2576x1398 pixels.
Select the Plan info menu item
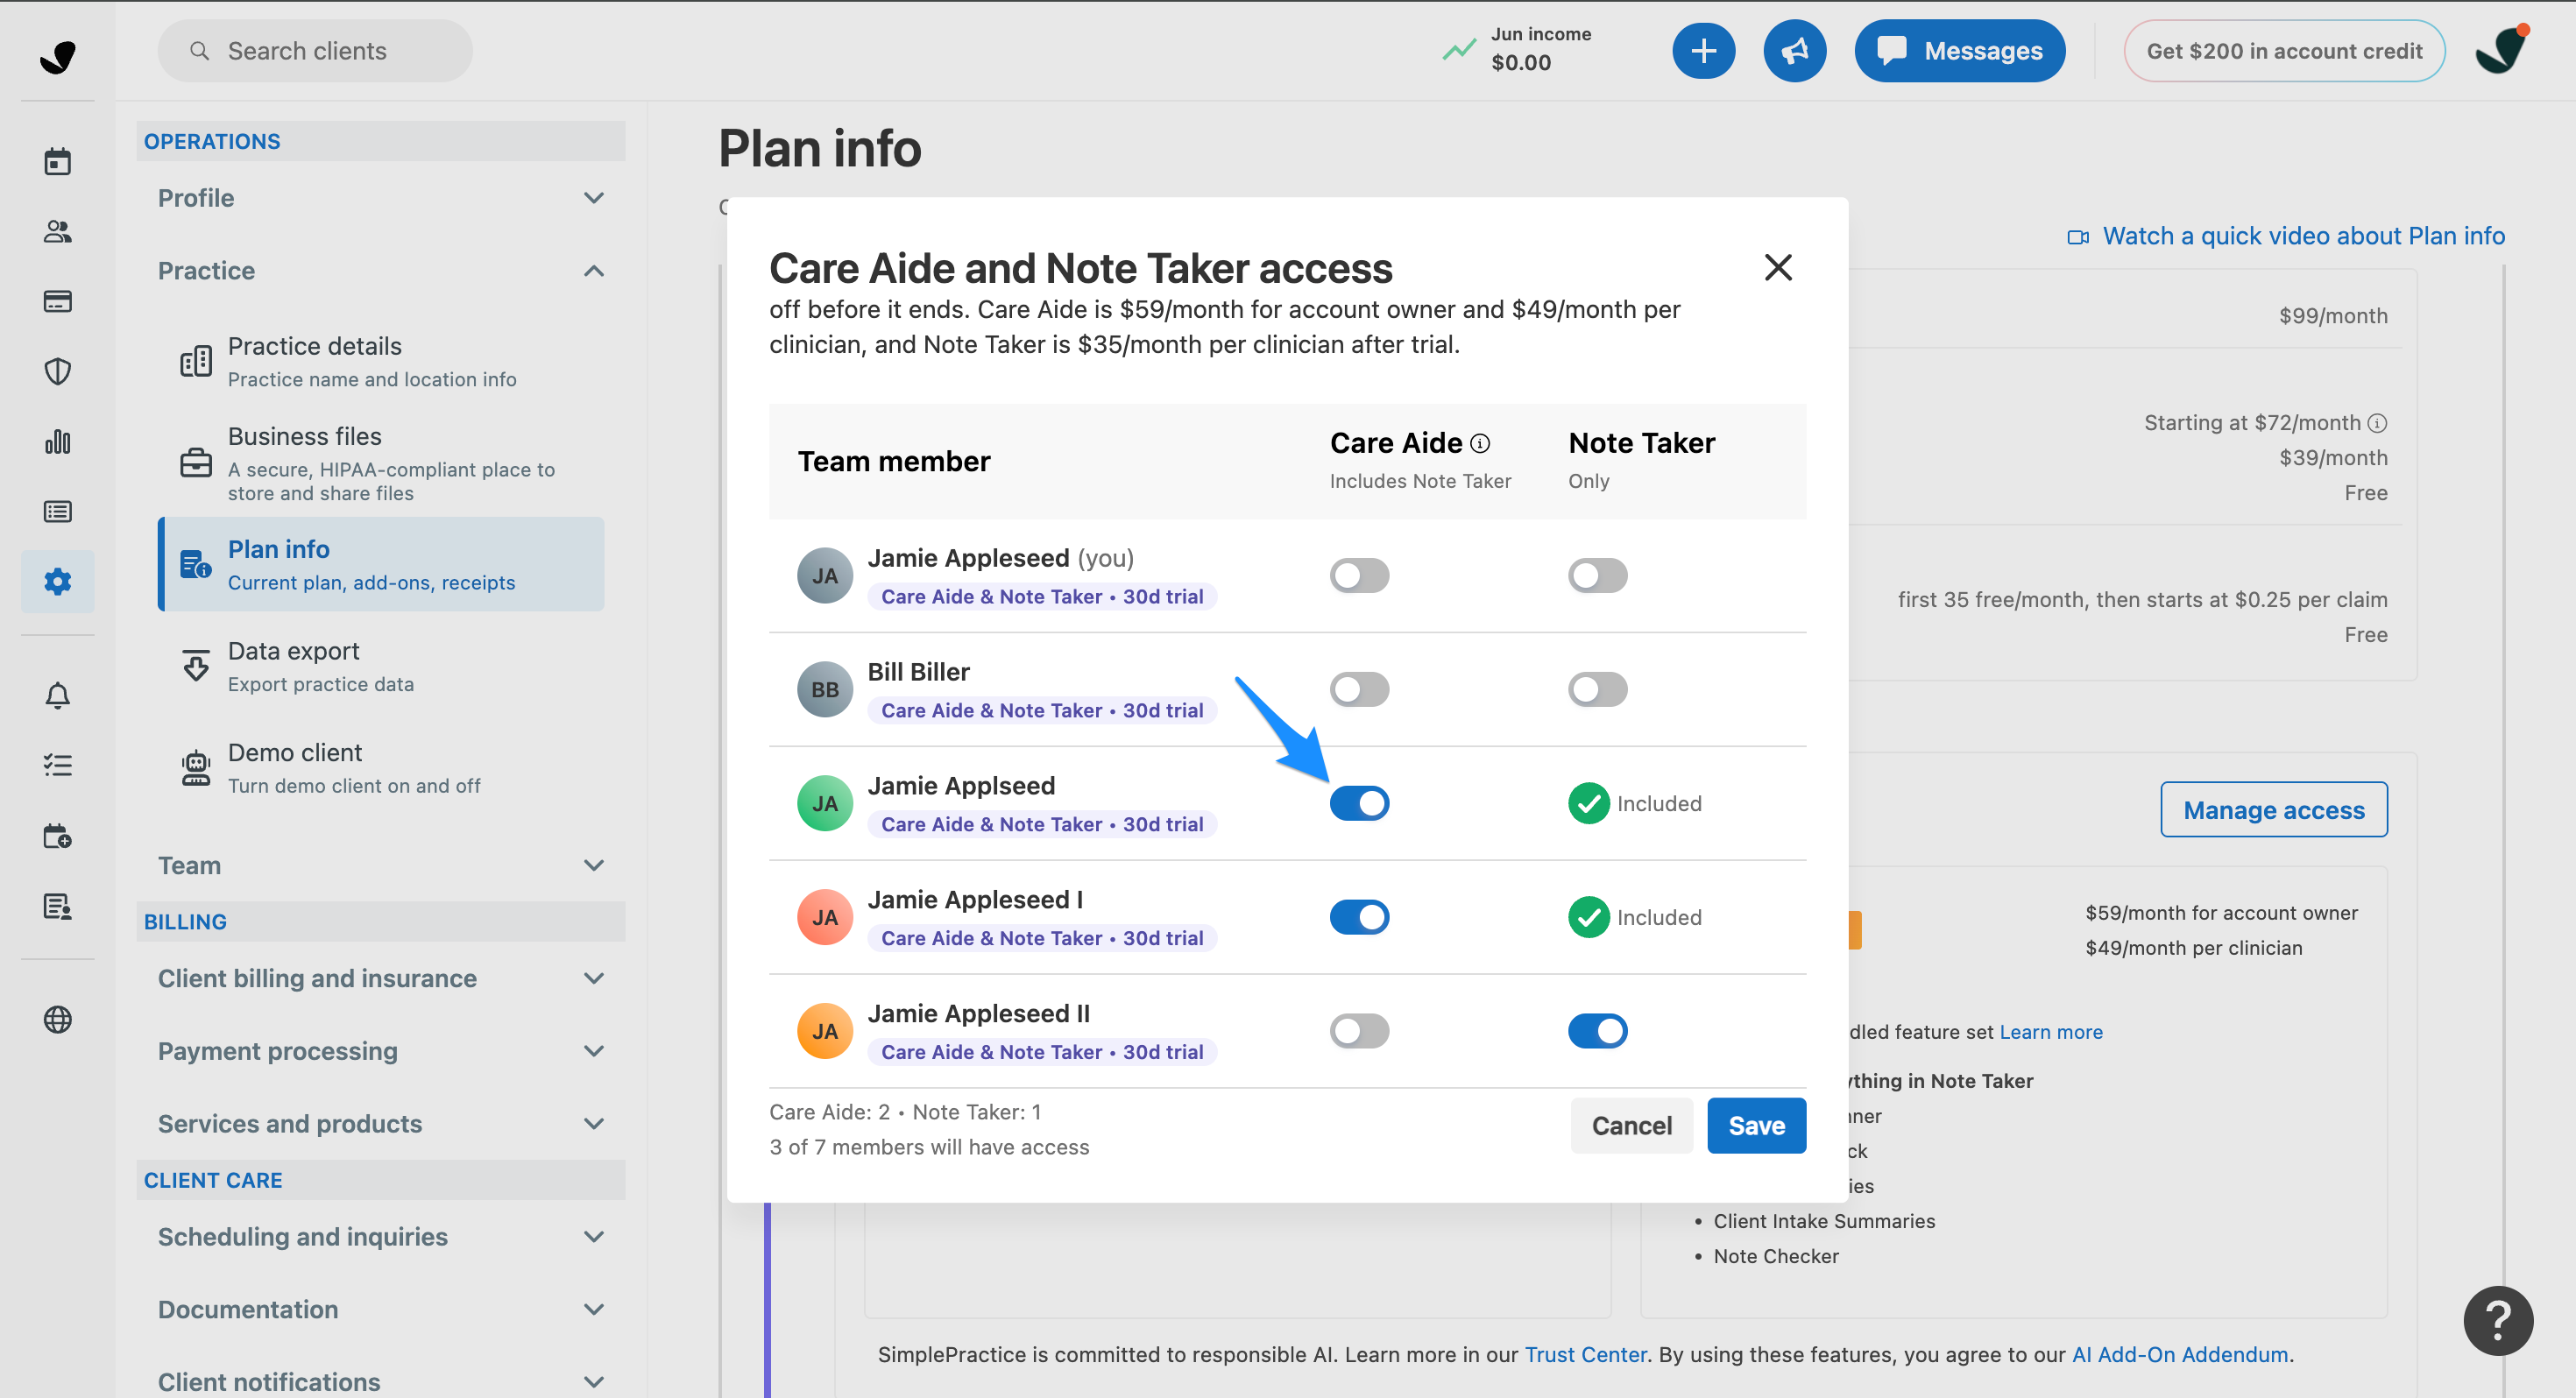[x=381, y=564]
